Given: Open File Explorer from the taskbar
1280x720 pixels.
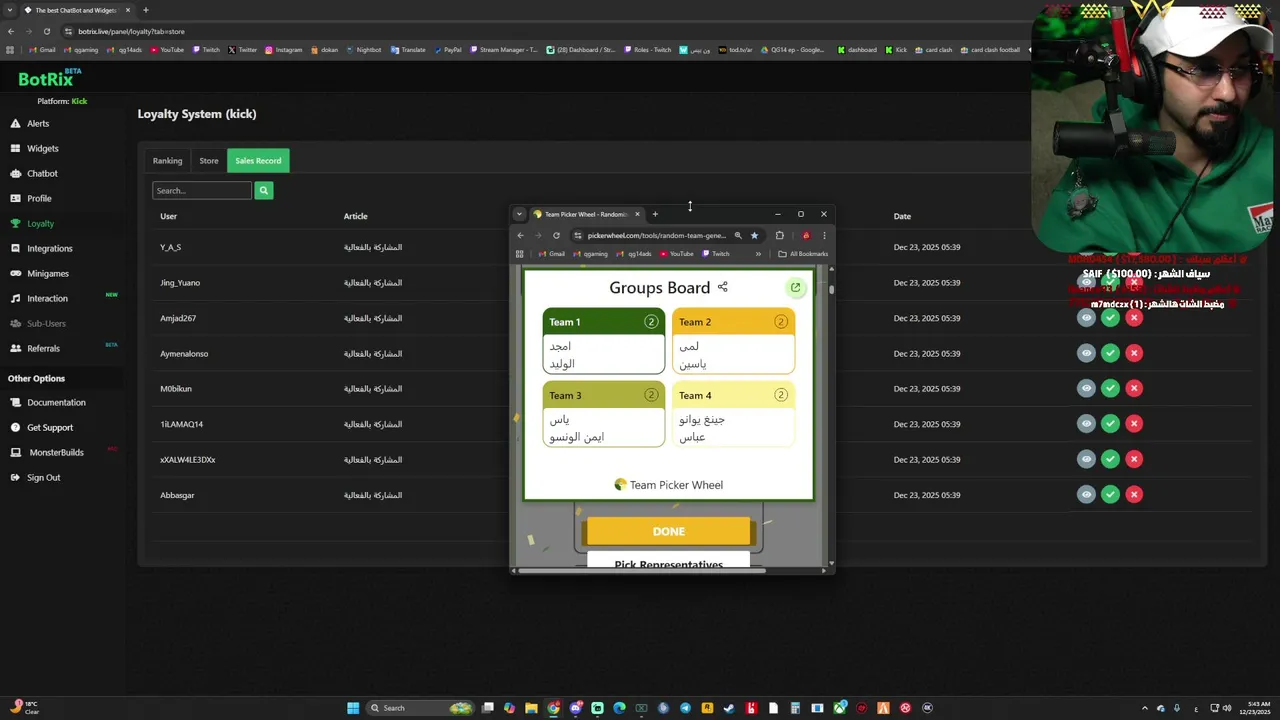Looking at the screenshot, I should tap(531, 708).
